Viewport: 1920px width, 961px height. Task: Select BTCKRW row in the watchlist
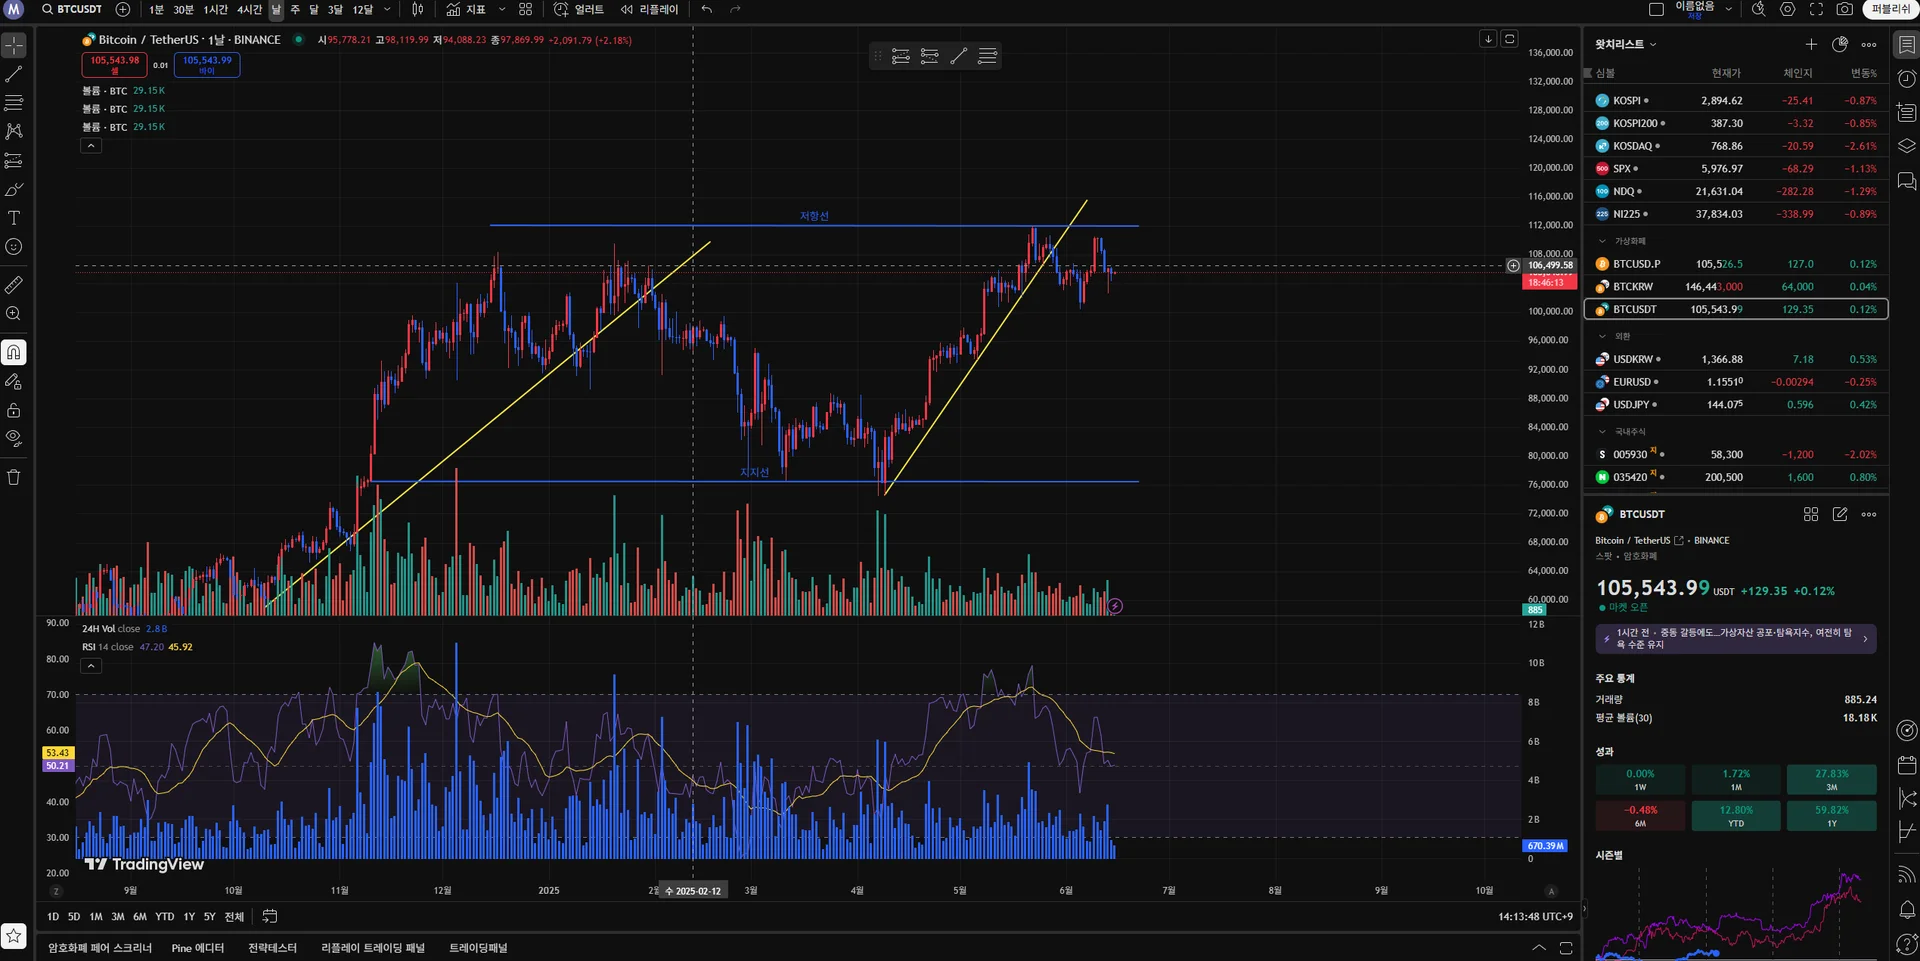click(x=1736, y=287)
